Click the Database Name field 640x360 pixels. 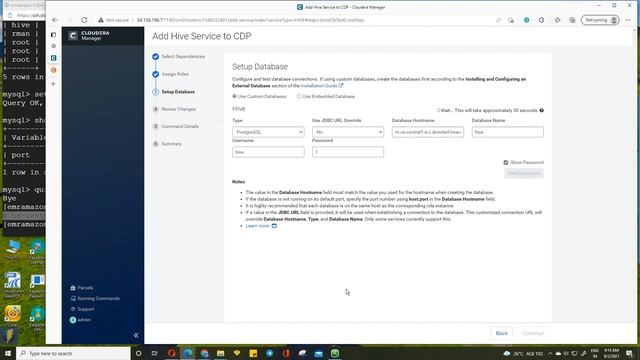(x=507, y=132)
